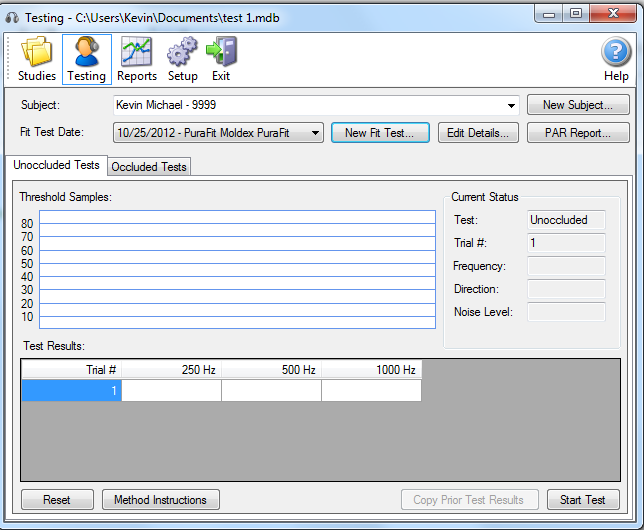Click the Start Test button

(583, 500)
